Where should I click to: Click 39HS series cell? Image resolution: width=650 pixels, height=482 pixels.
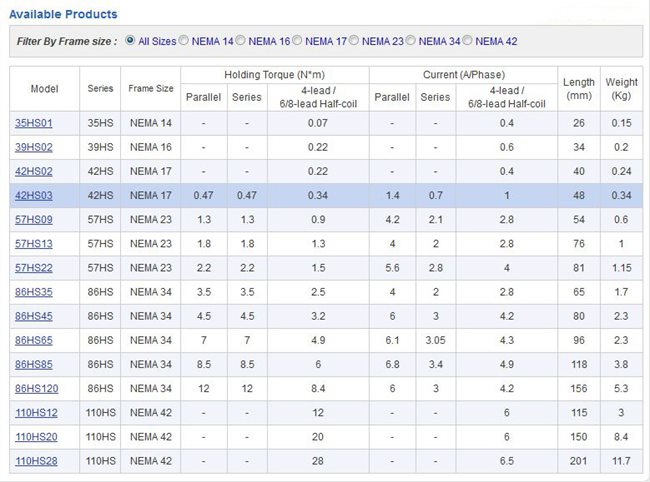click(x=100, y=147)
